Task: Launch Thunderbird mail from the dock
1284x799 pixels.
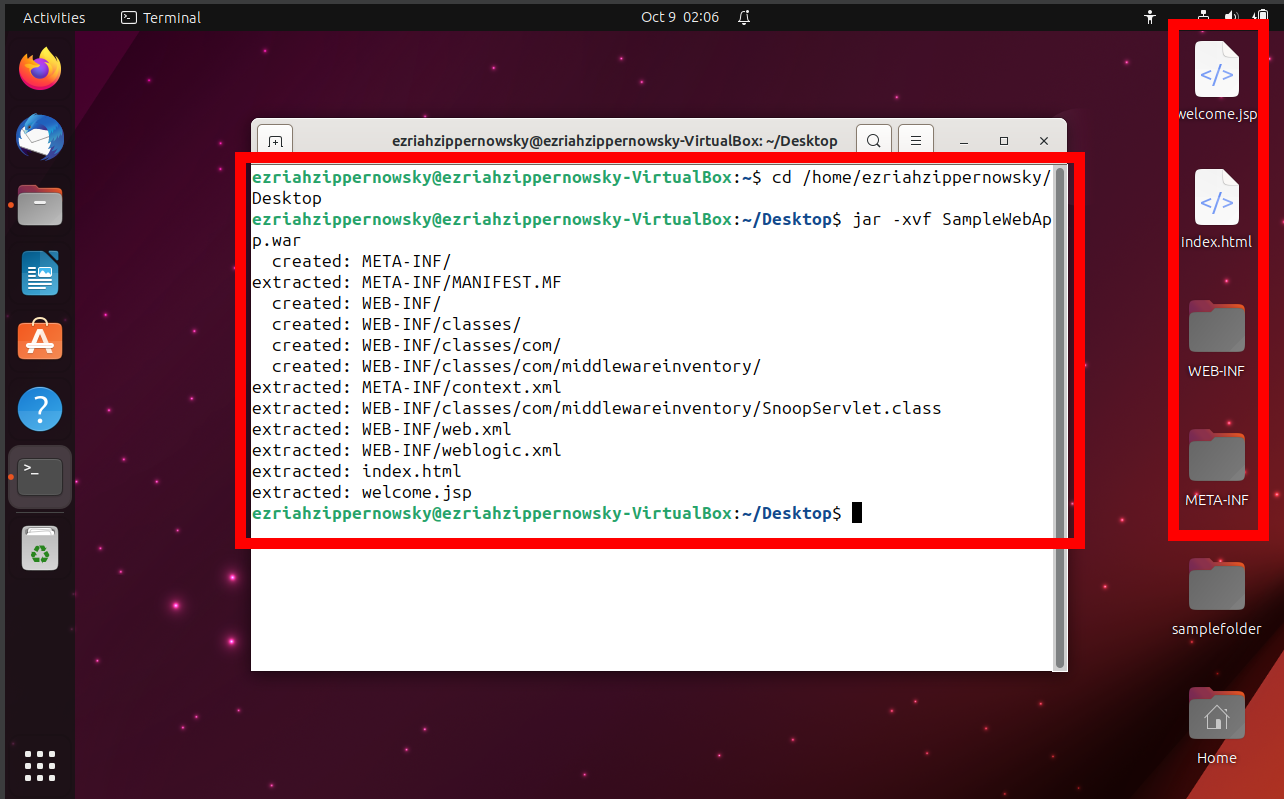Action: 39,137
